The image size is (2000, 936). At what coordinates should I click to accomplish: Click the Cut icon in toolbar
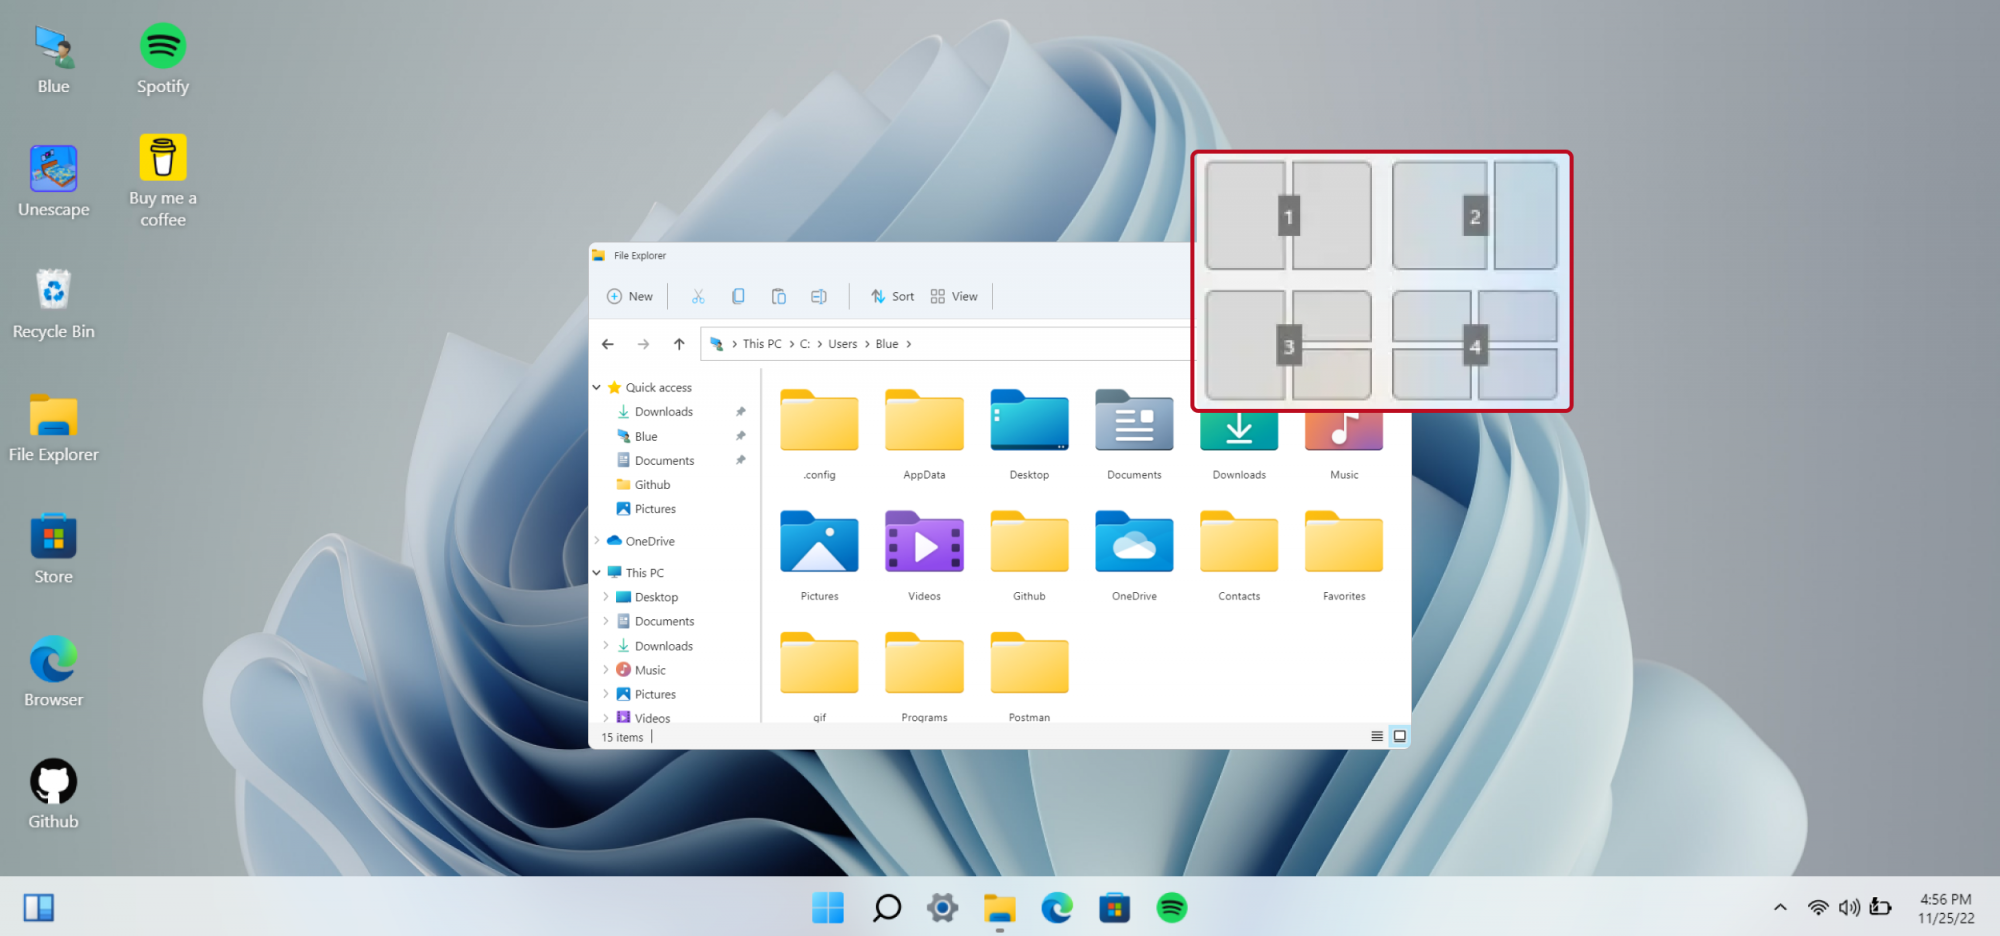698,296
